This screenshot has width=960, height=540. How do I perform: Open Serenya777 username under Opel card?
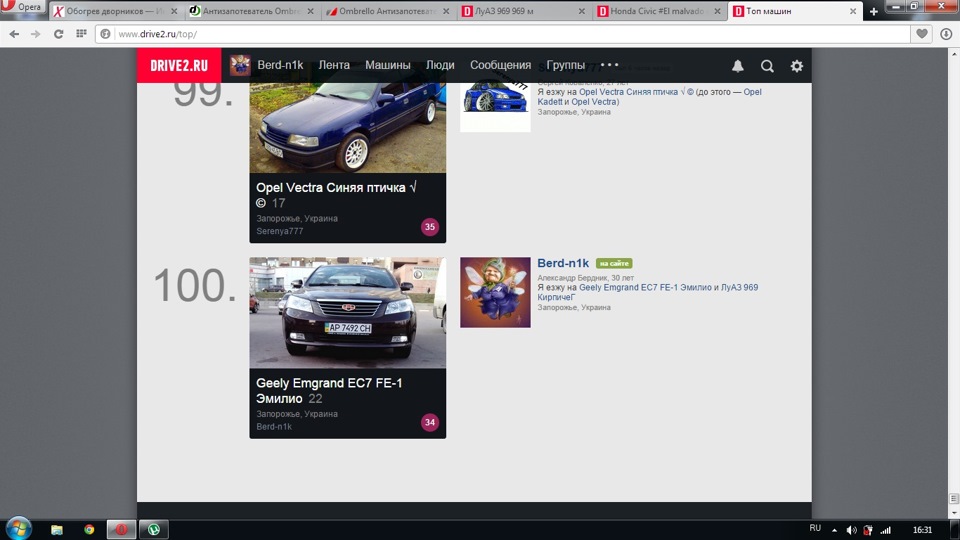click(x=280, y=231)
